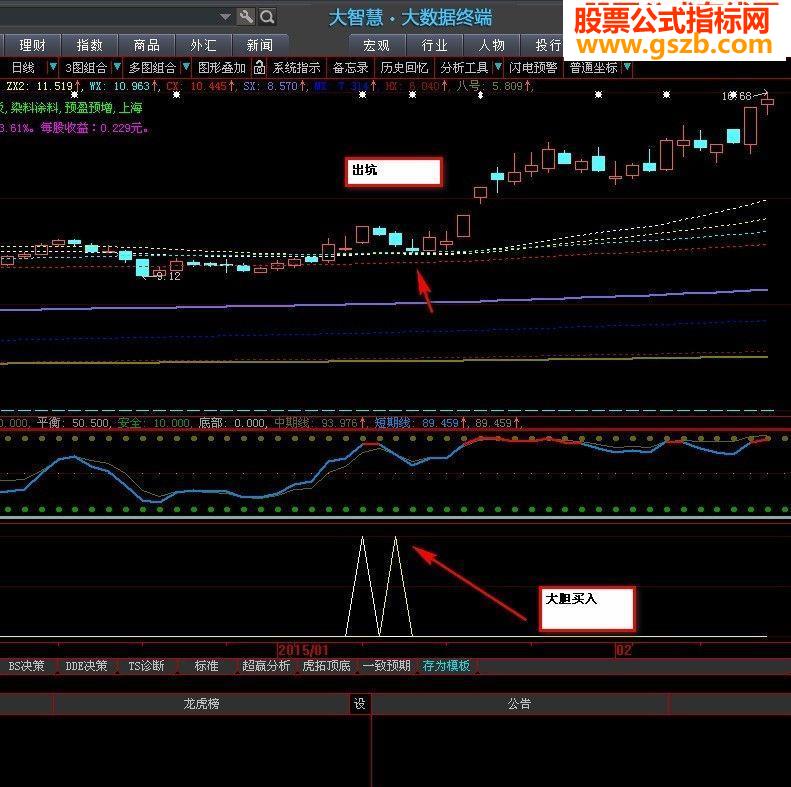This screenshot has height=787, width=791.
Task: Click the 9.12 low price label
Action: pos(168,276)
